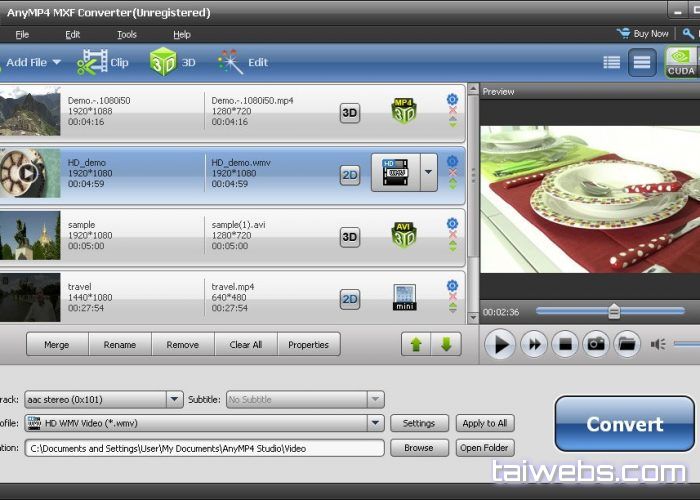Toggle 3D mode for the Demo video

click(x=350, y=112)
